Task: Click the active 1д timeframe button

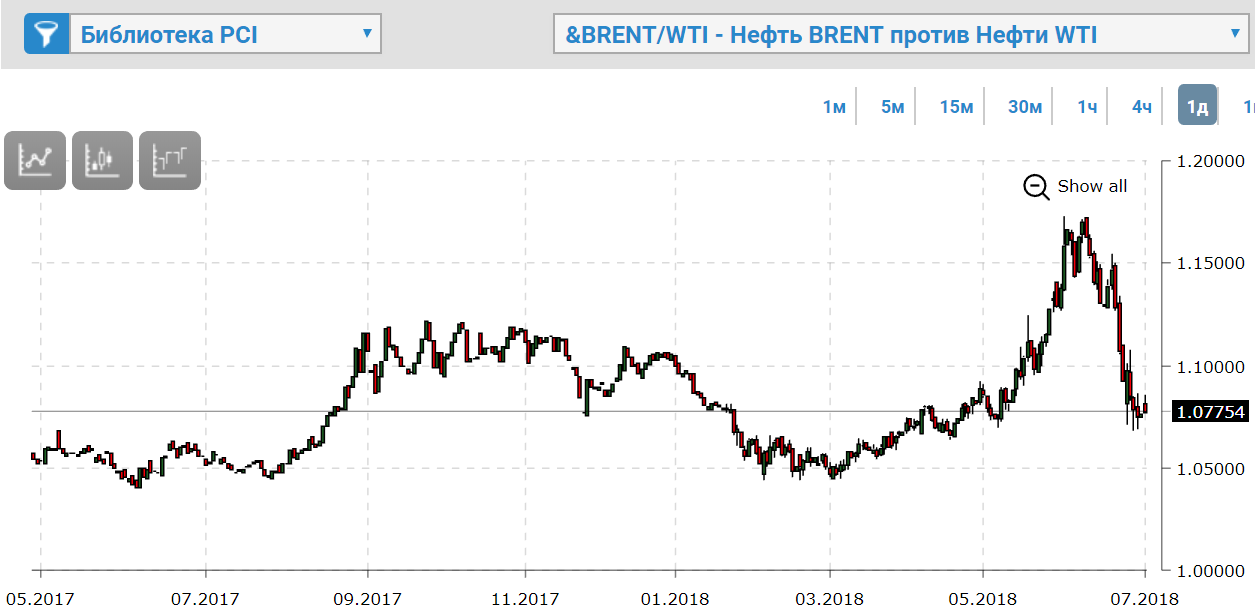Action: point(1197,106)
